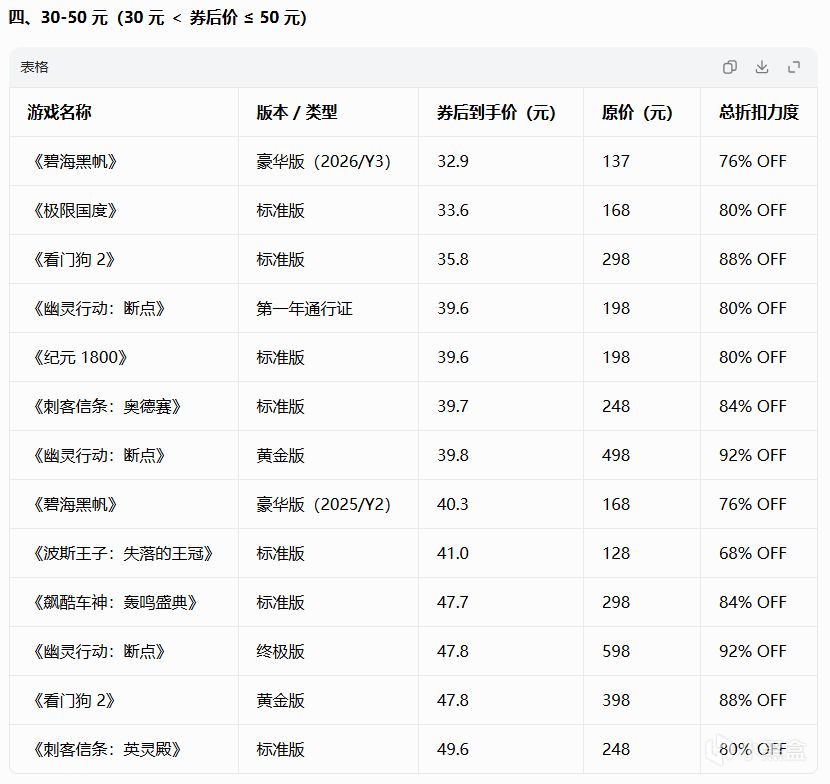Click the expand table fullscreen icon

click(x=794, y=67)
